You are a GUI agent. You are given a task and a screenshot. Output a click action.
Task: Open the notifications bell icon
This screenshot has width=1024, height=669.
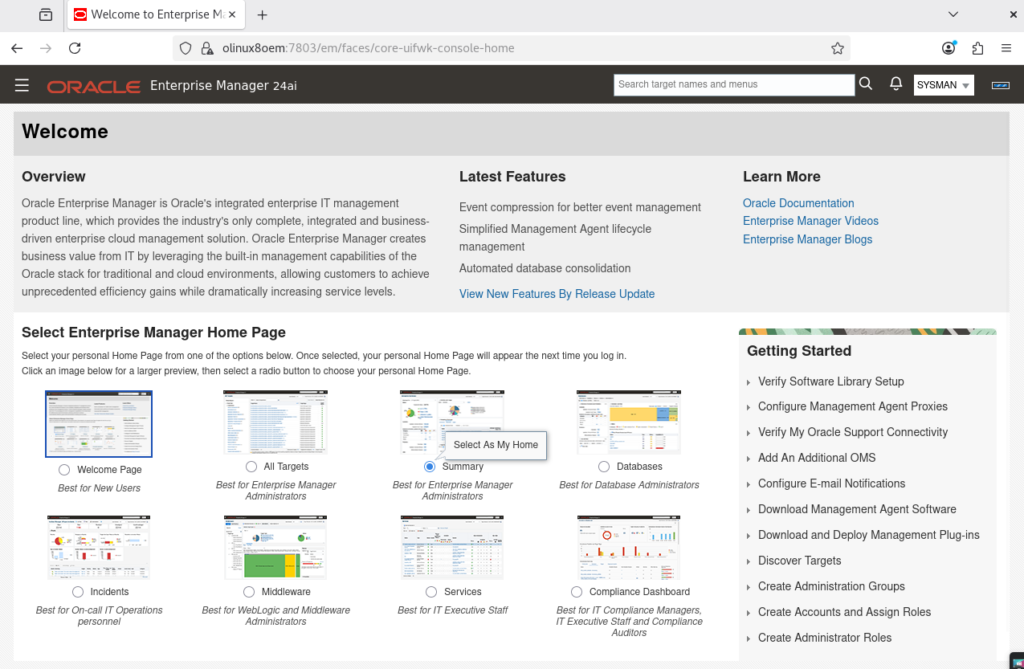point(896,85)
